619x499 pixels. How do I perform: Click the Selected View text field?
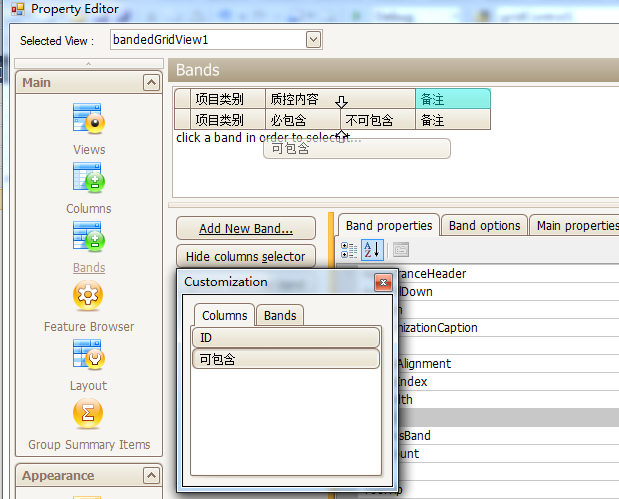point(208,39)
